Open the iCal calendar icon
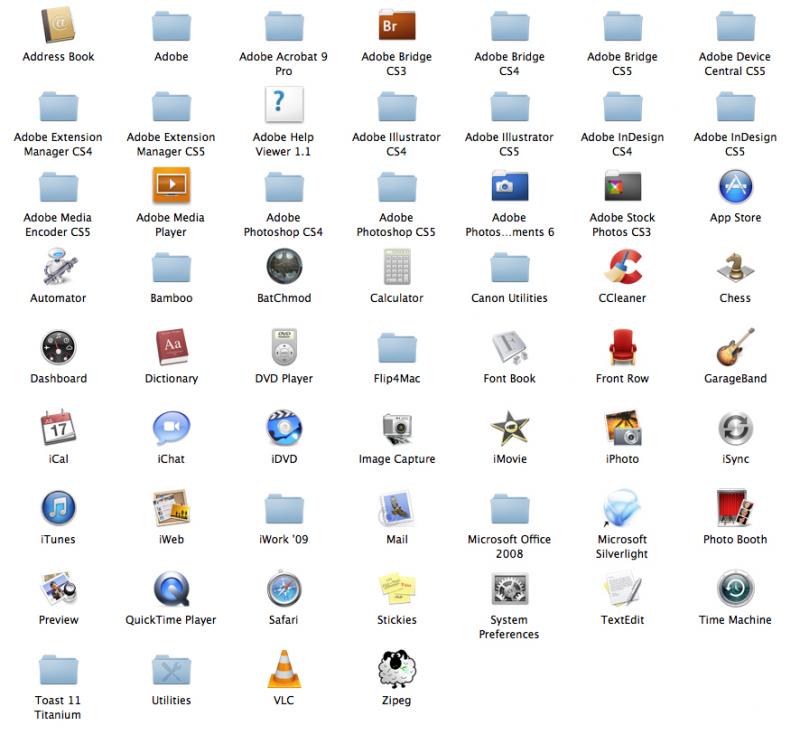The height and width of the screenshot is (735, 800). coord(58,427)
